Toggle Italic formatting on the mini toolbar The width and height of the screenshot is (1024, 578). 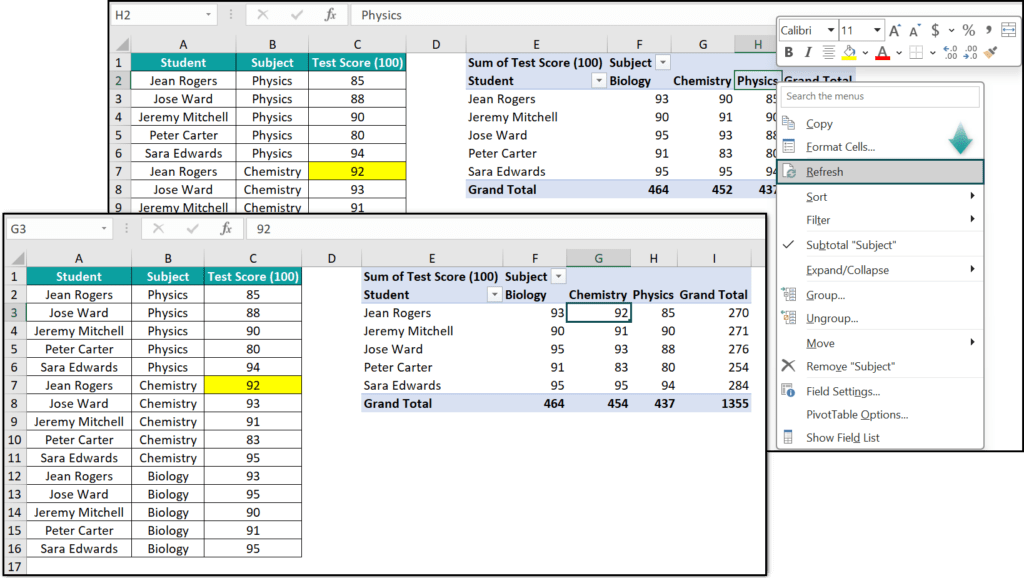808,51
